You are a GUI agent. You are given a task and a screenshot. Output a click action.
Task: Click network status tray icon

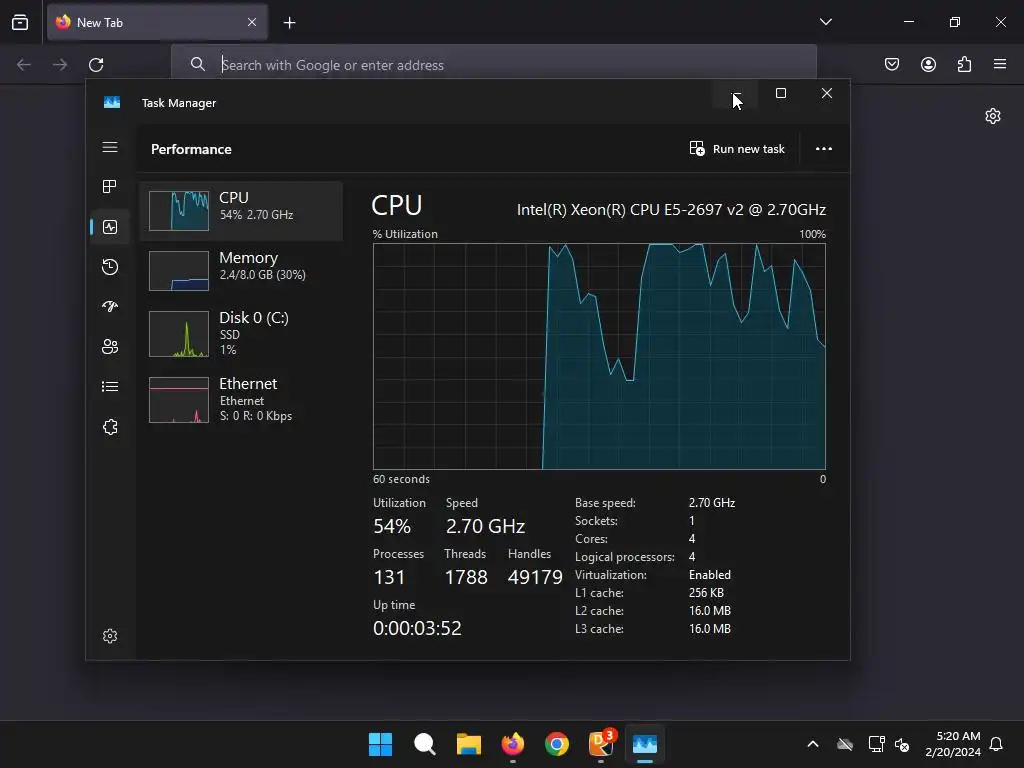click(876, 744)
